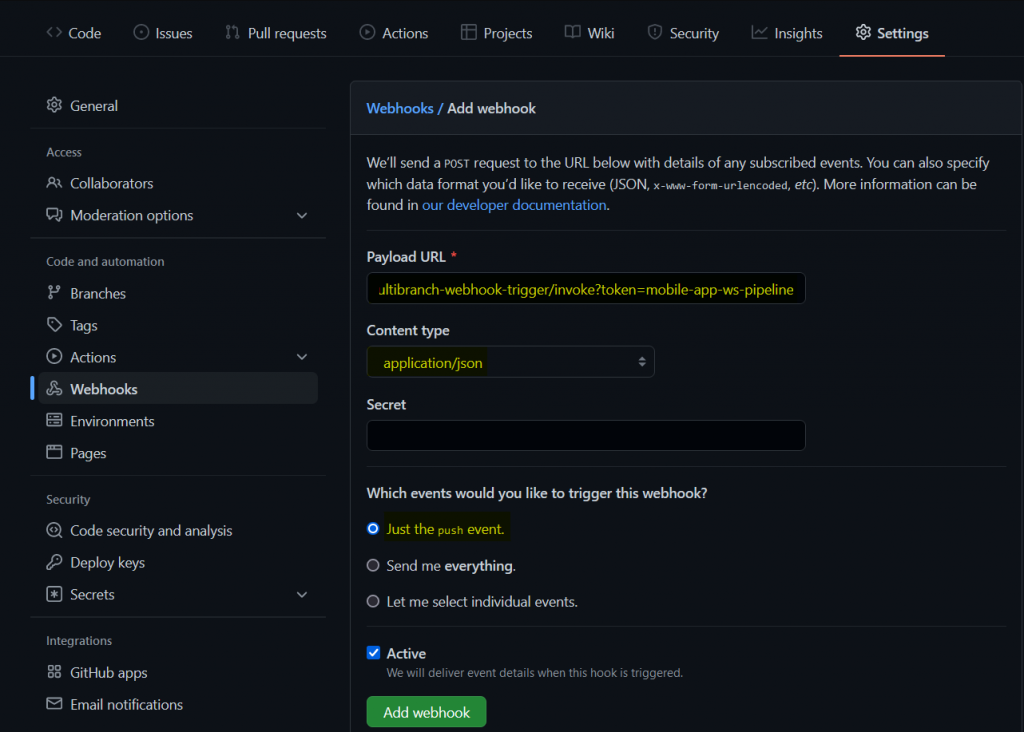The width and height of the screenshot is (1024, 732).
Task: Click the Payload URL input field
Action: click(x=586, y=289)
